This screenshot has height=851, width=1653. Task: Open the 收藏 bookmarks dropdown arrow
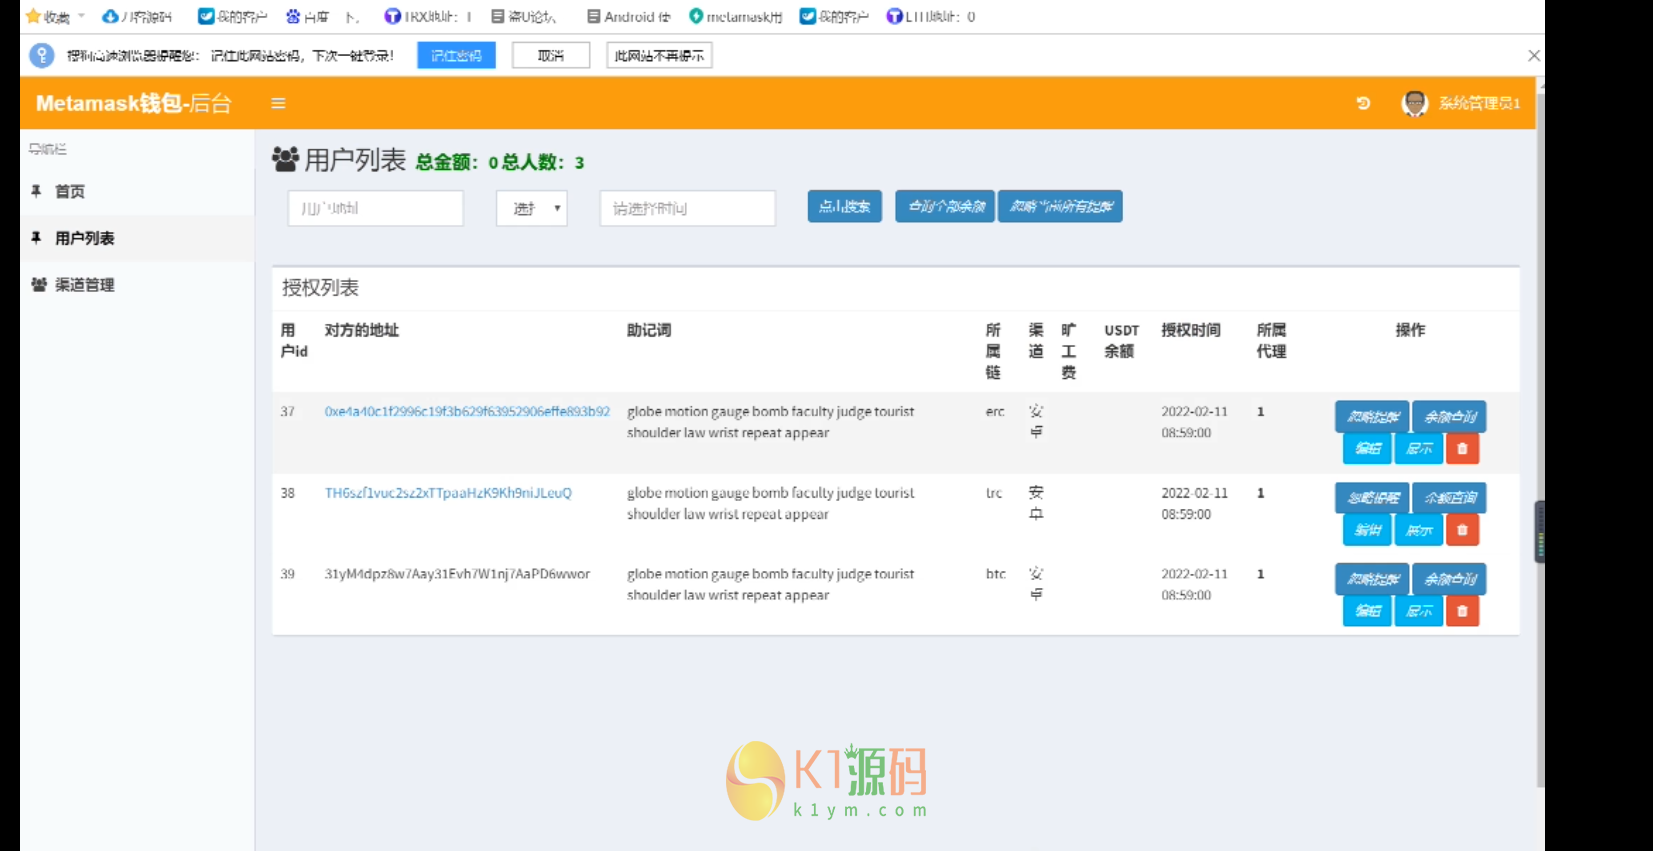(x=81, y=16)
